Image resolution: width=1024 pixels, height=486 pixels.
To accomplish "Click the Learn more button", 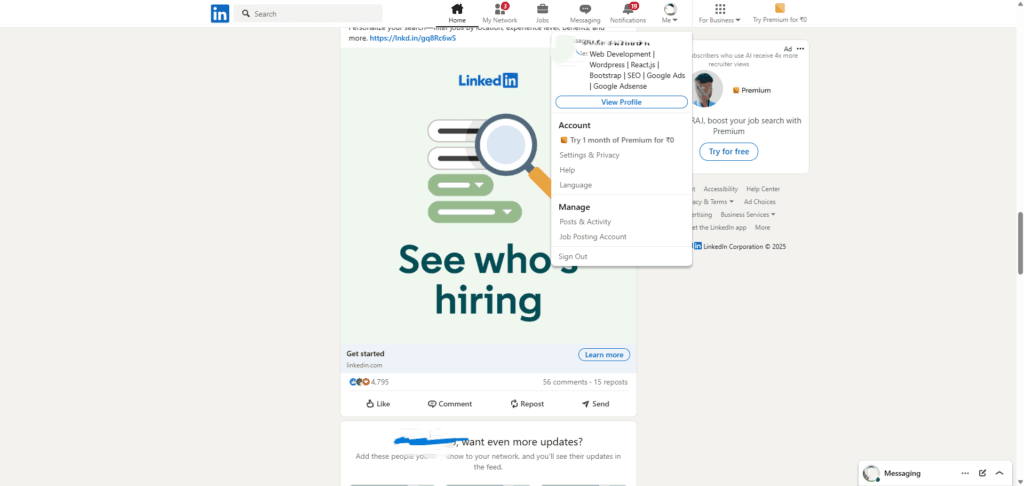I will coord(604,355).
